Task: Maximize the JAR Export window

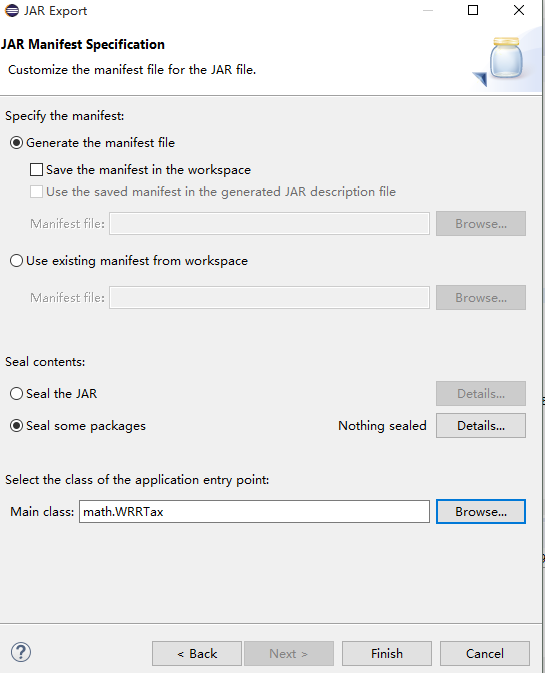Action: tap(473, 10)
